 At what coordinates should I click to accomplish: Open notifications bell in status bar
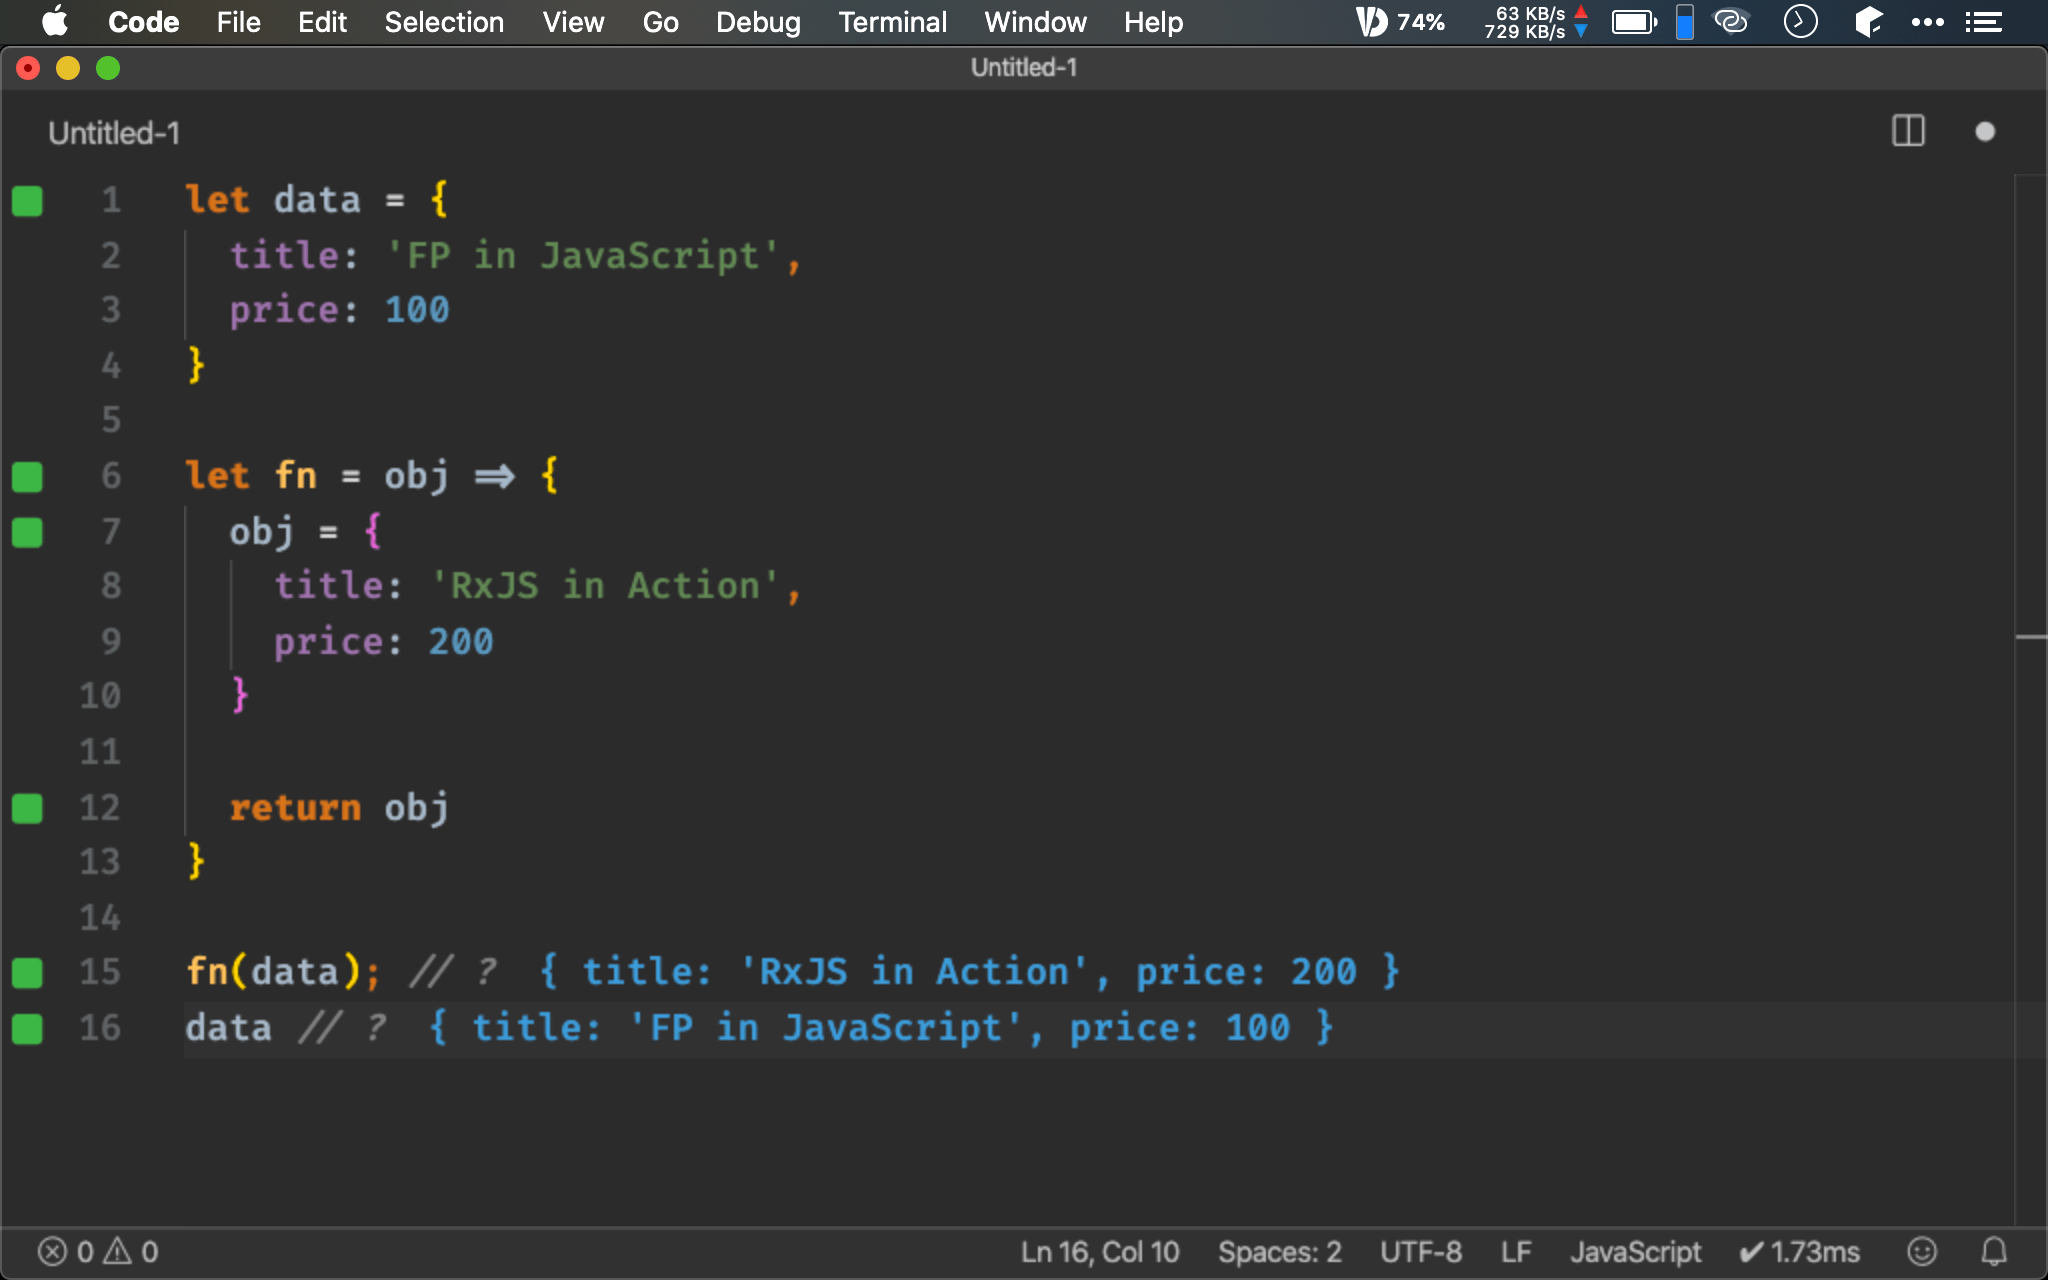click(x=1994, y=1251)
